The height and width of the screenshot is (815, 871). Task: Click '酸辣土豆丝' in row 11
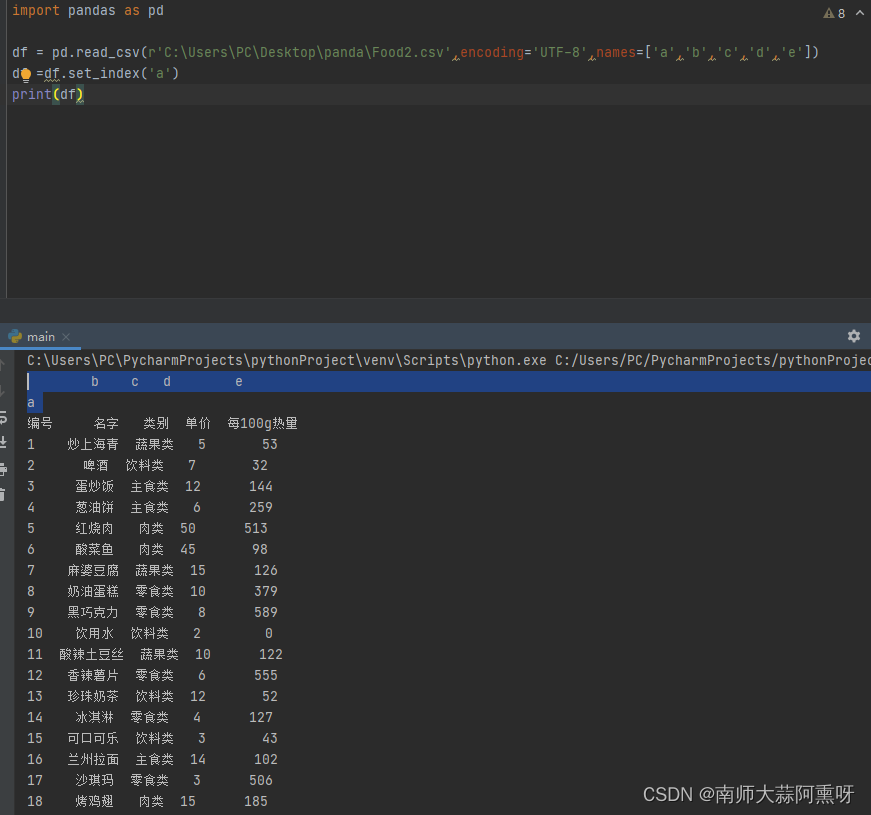(91, 655)
